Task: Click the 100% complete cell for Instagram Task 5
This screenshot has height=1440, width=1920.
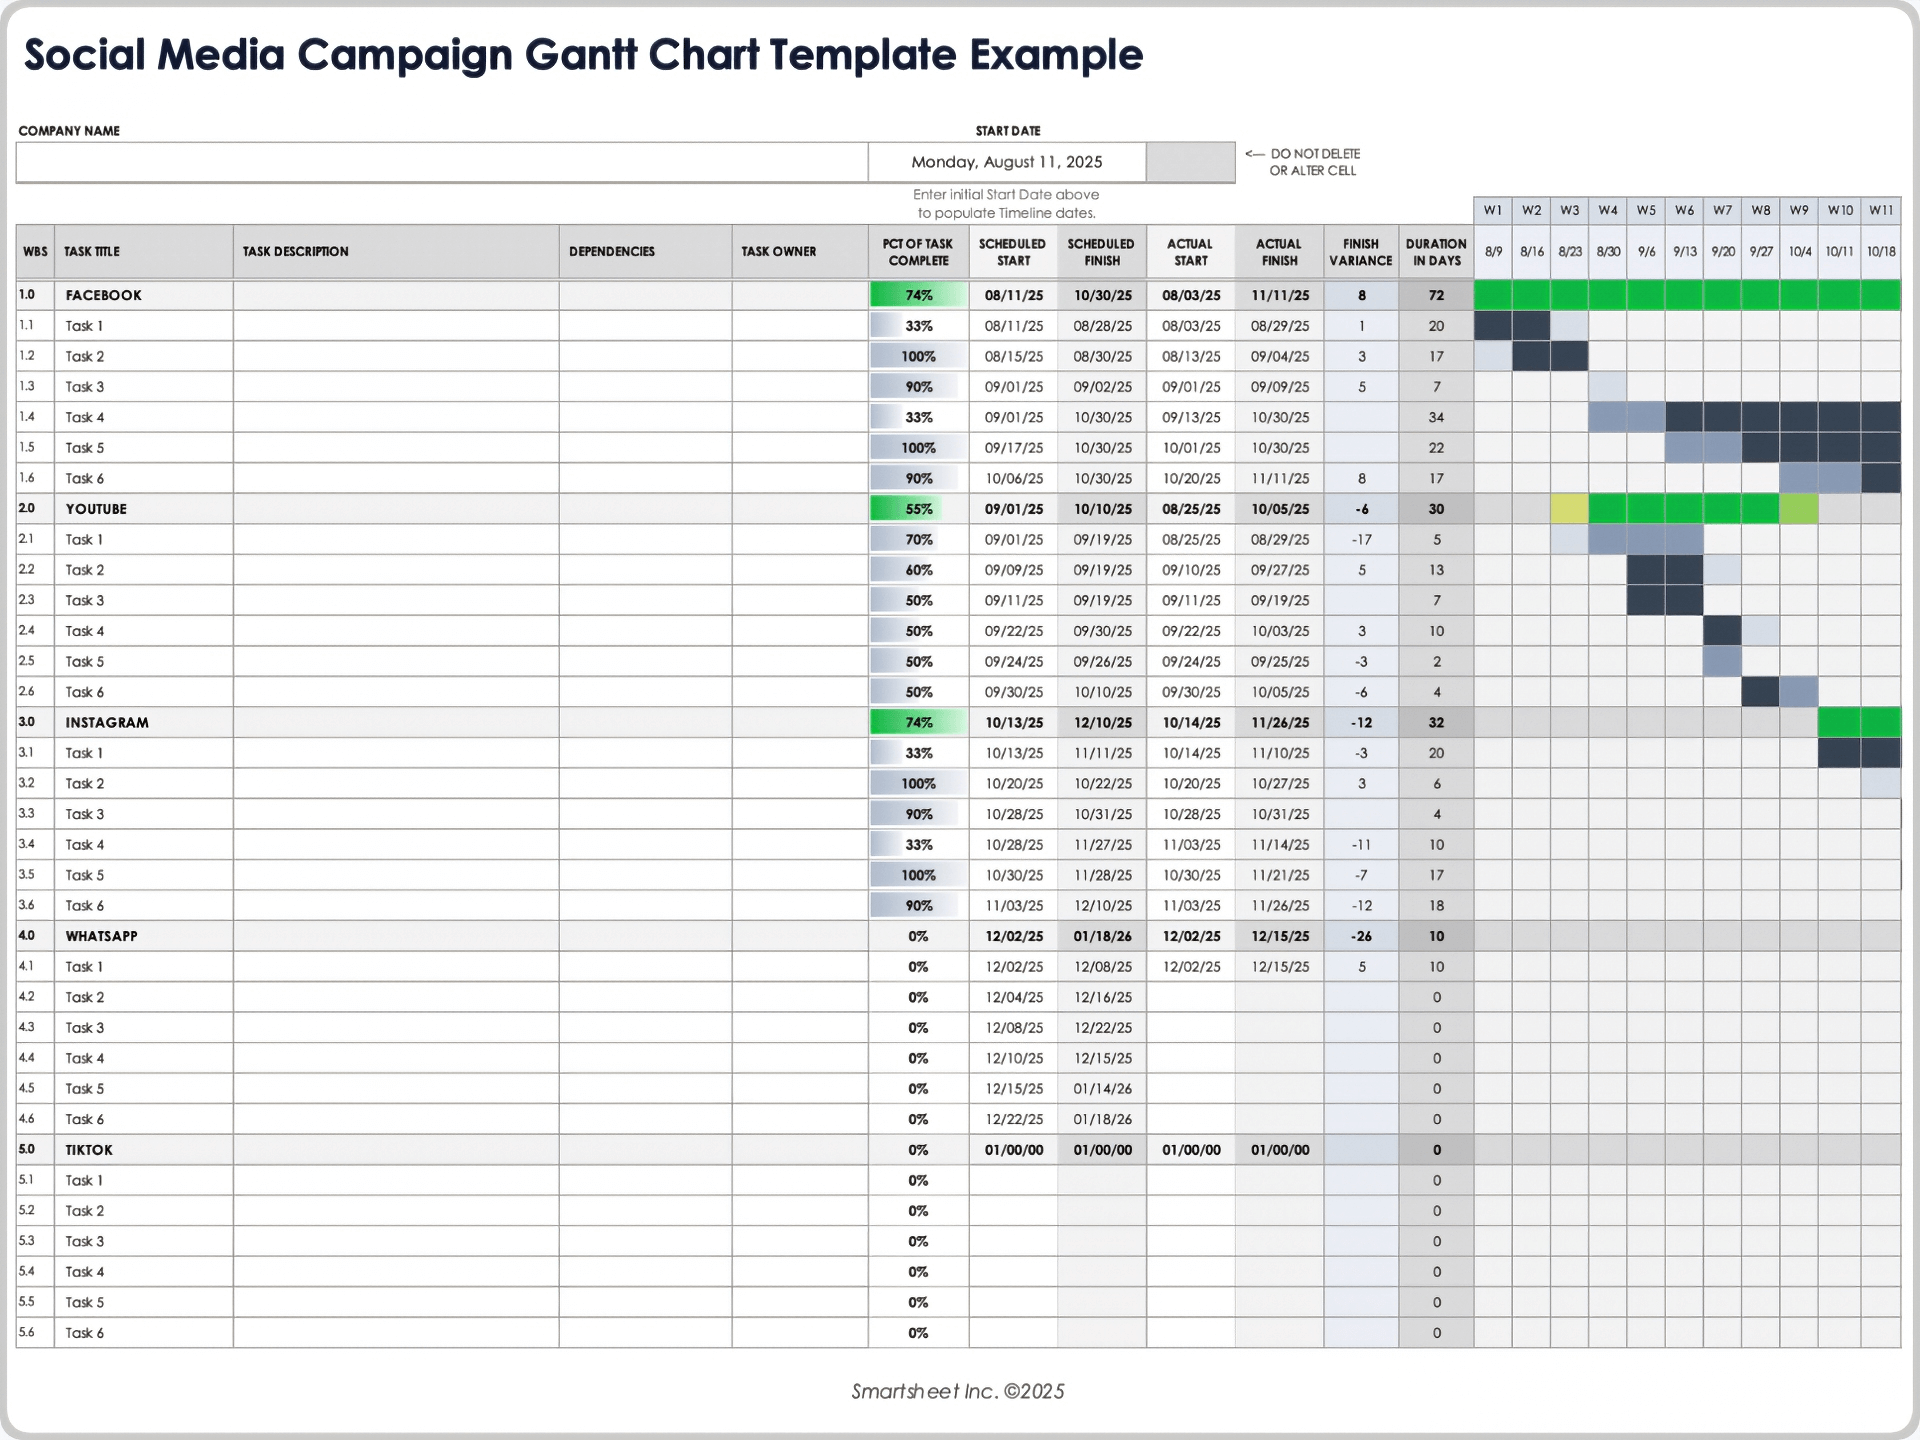Action: [x=917, y=875]
